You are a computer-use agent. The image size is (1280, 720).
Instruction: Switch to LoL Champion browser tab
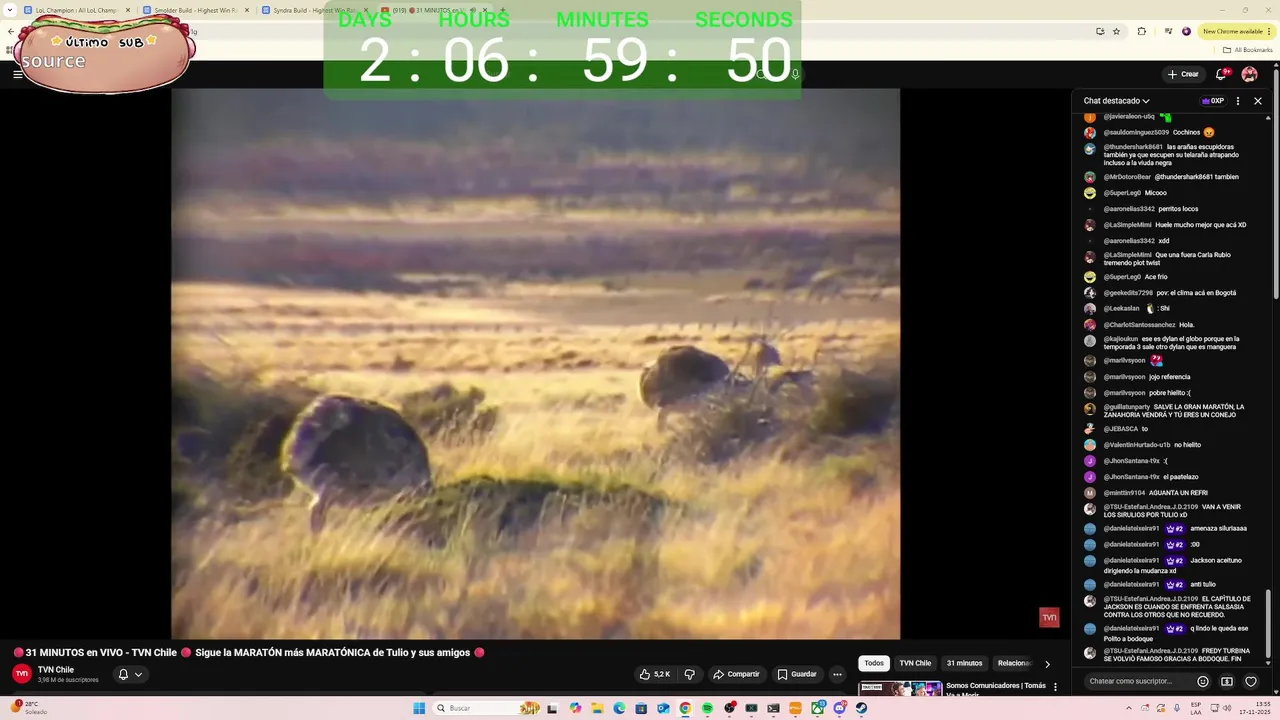(76, 10)
